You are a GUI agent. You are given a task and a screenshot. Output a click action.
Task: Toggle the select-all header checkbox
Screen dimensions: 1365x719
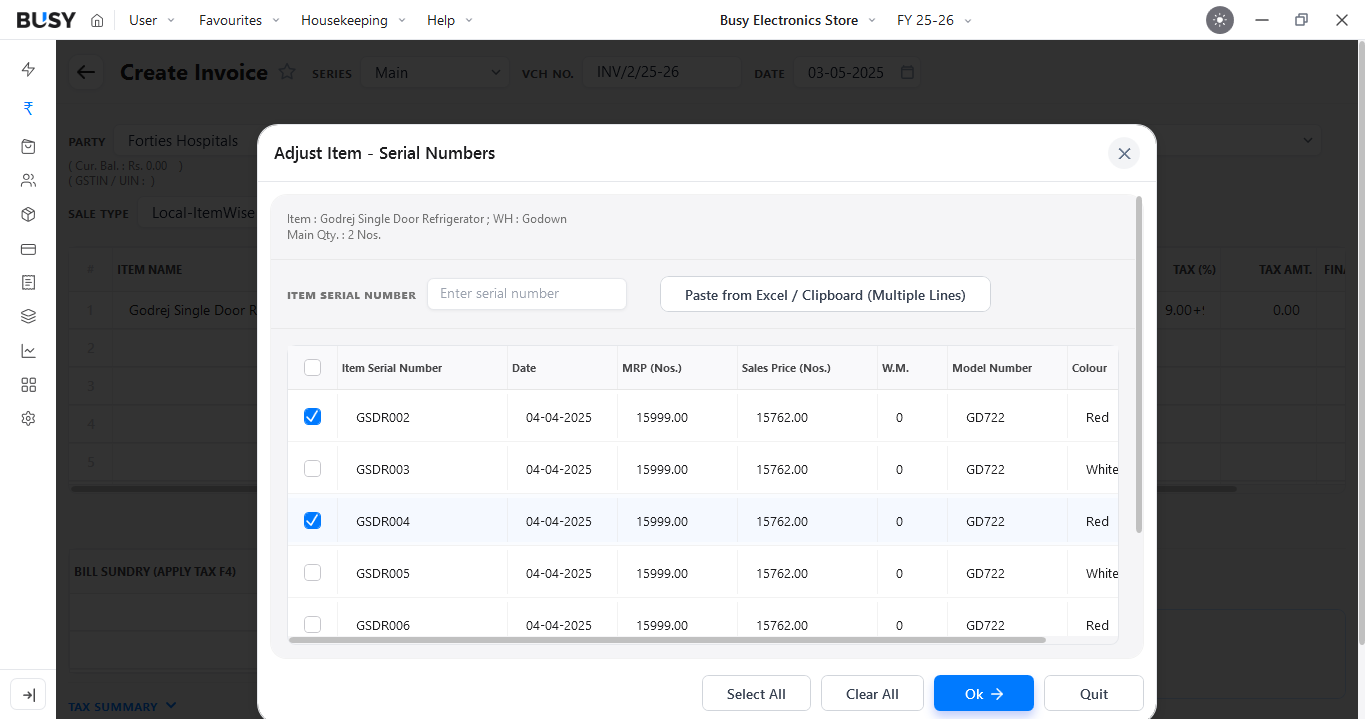click(312, 368)
